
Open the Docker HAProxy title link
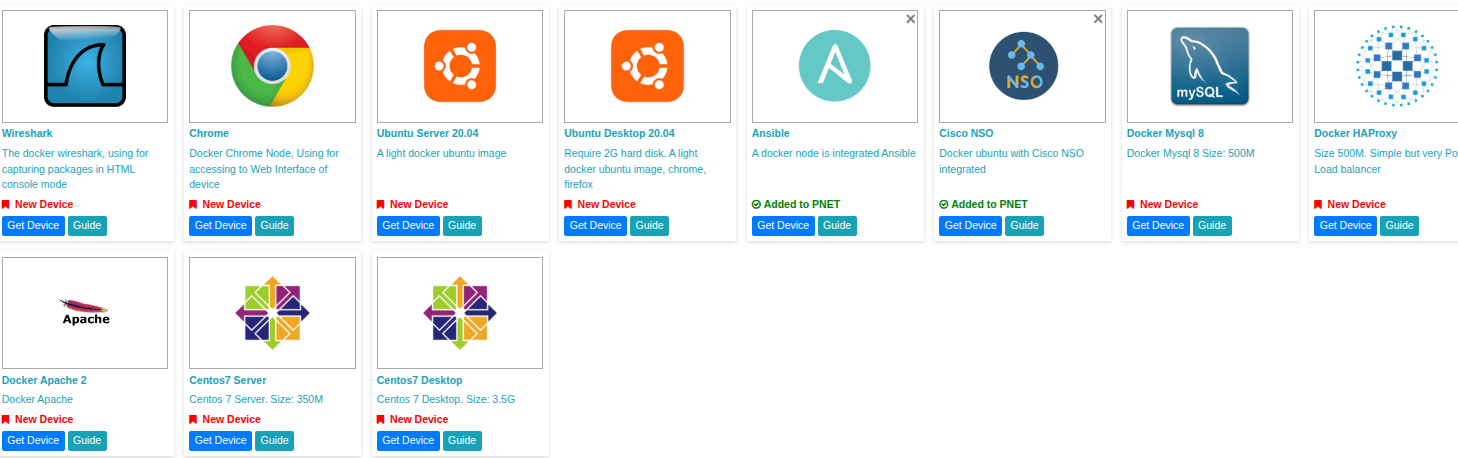pyautogui.click(x=1355, y=133)
